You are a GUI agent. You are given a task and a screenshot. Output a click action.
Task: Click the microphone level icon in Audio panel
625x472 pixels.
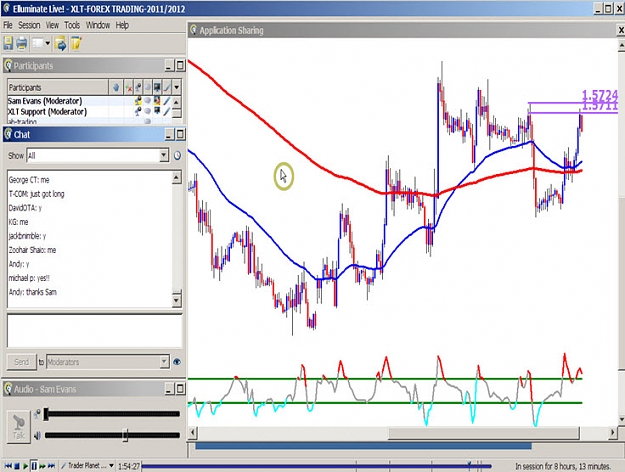tap(37, 414)
